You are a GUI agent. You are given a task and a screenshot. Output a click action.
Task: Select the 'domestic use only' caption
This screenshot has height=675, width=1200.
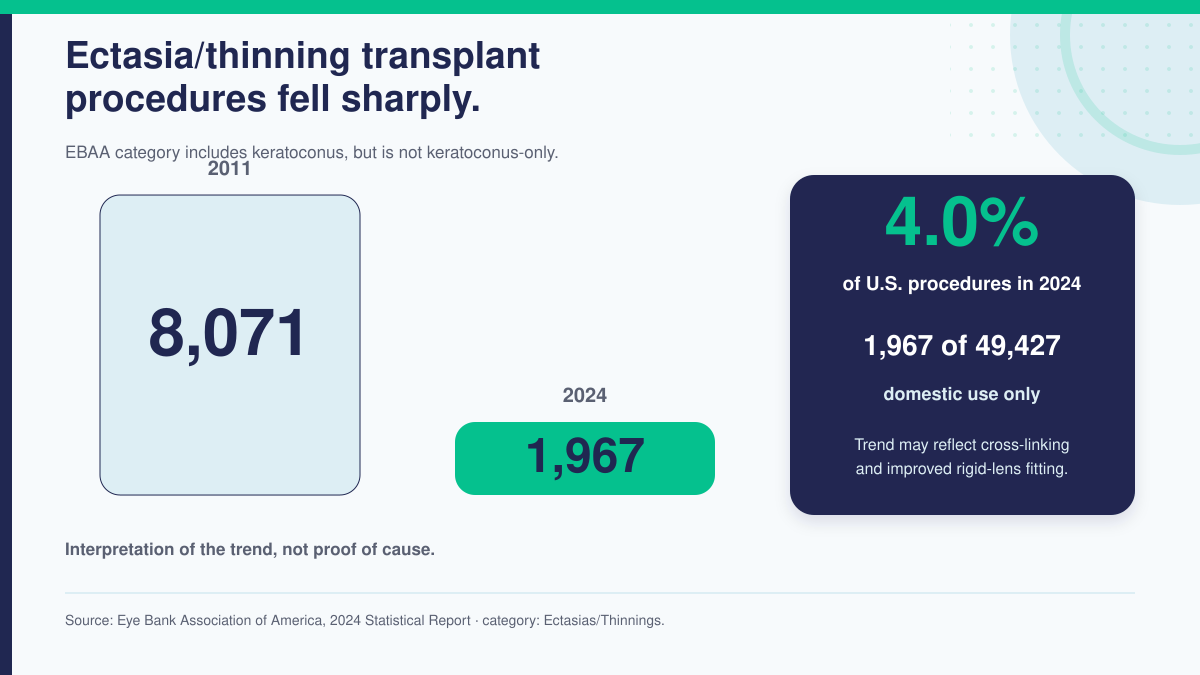pyautogui.click(x=962, y=394)
